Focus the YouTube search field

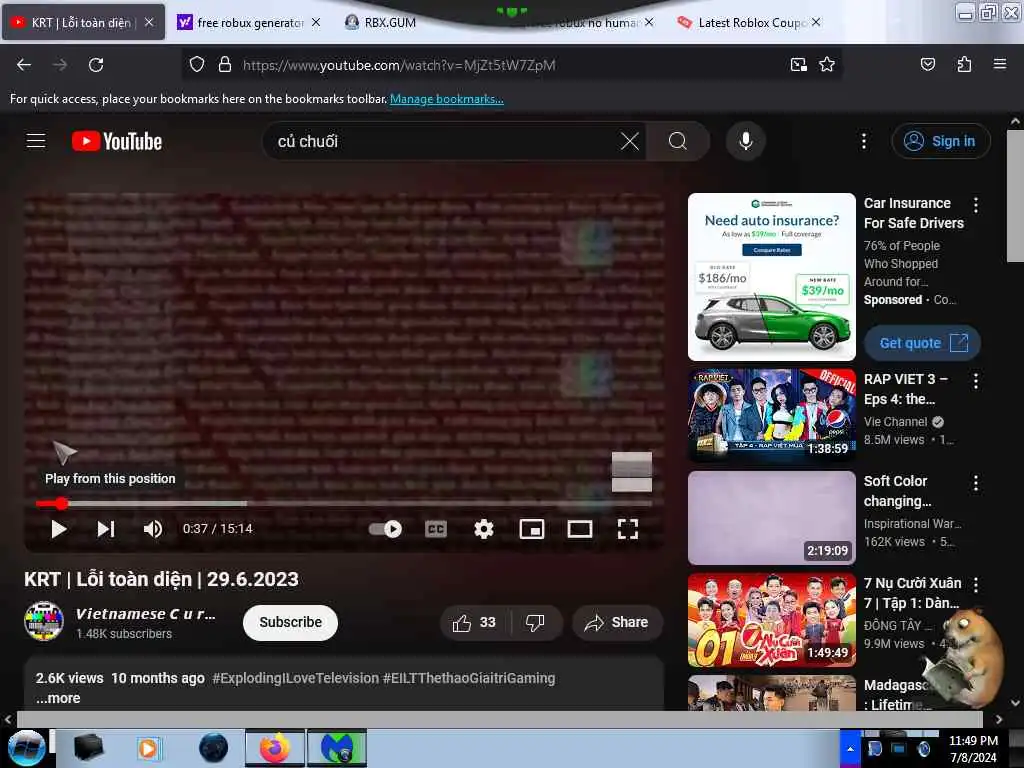tap(444, 141)
